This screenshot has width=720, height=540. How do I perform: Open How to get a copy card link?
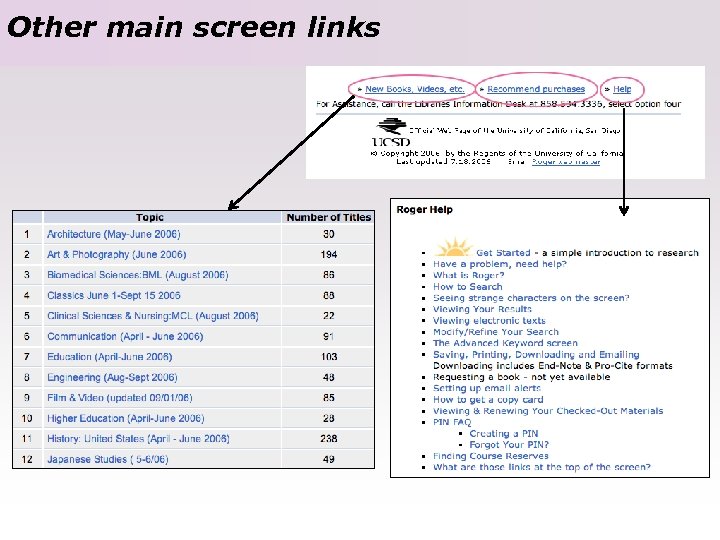coord(488,399)
